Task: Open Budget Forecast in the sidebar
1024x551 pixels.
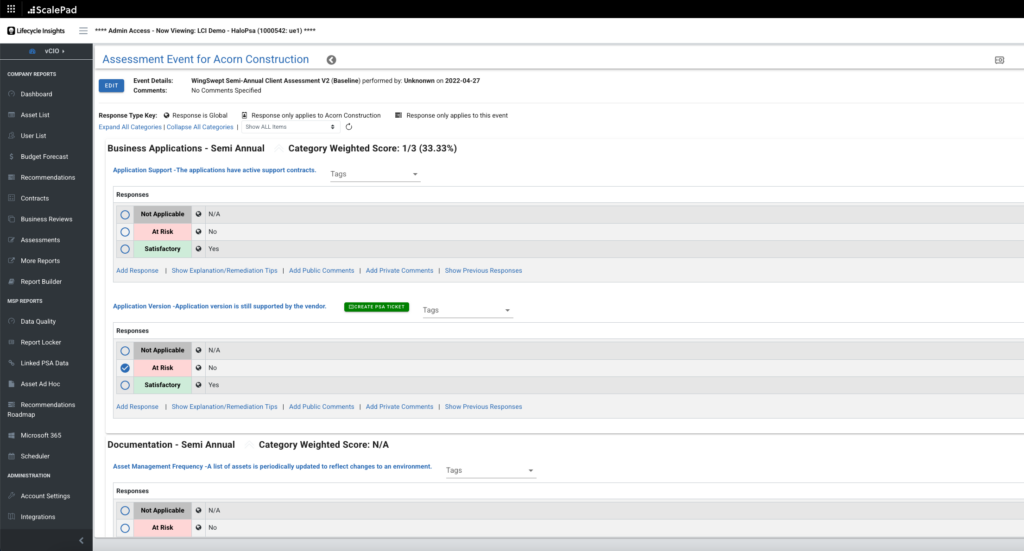Action: coord(44,157)
